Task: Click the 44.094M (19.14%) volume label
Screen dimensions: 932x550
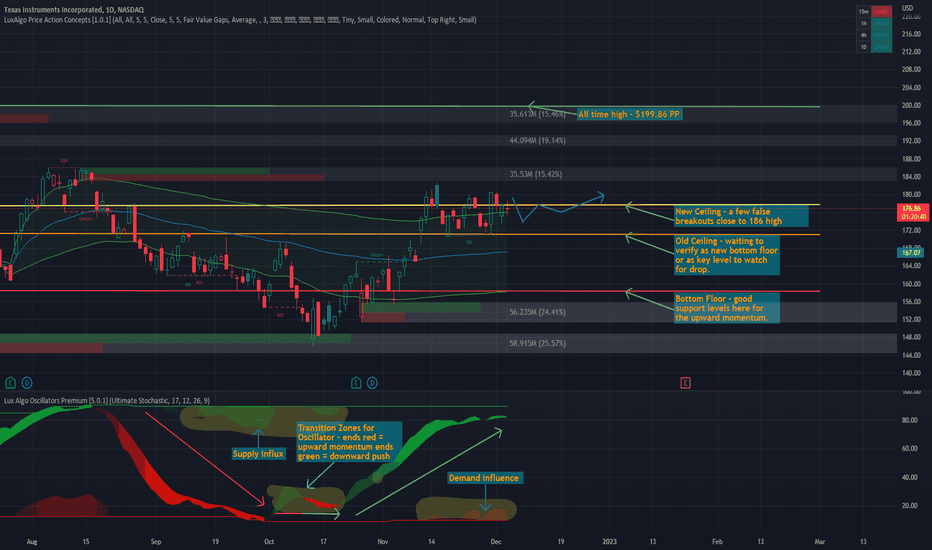Action: point(537,141)
